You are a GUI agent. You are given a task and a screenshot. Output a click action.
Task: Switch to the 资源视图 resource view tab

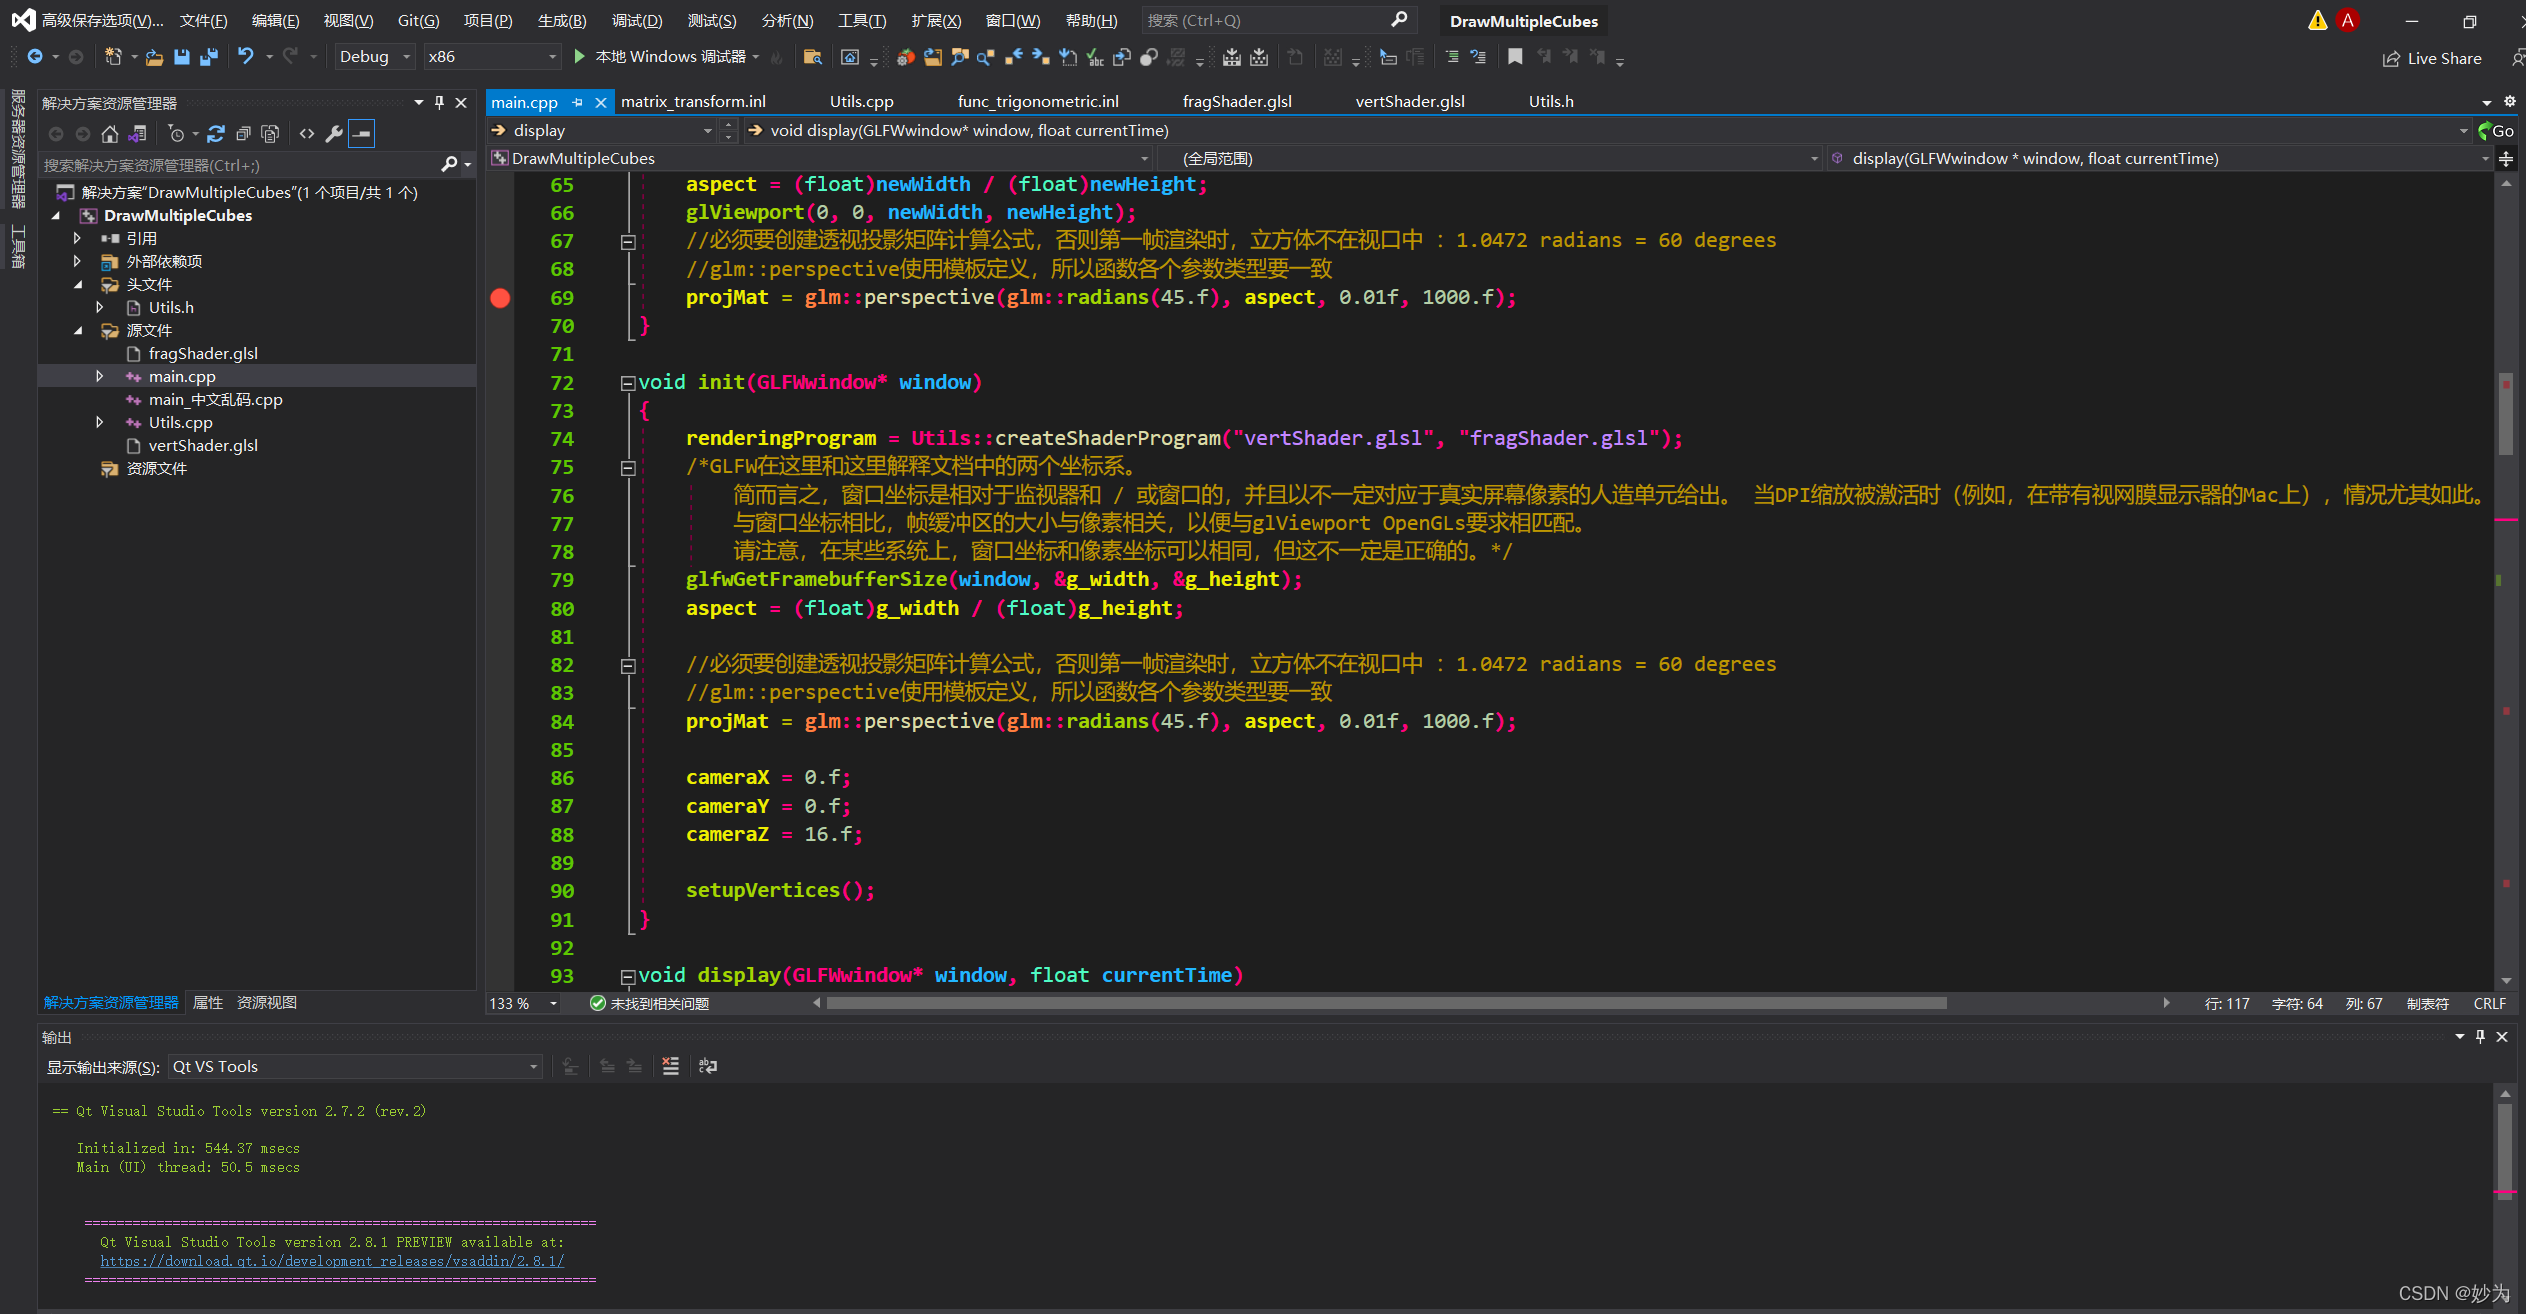(x=267, y=1003)
